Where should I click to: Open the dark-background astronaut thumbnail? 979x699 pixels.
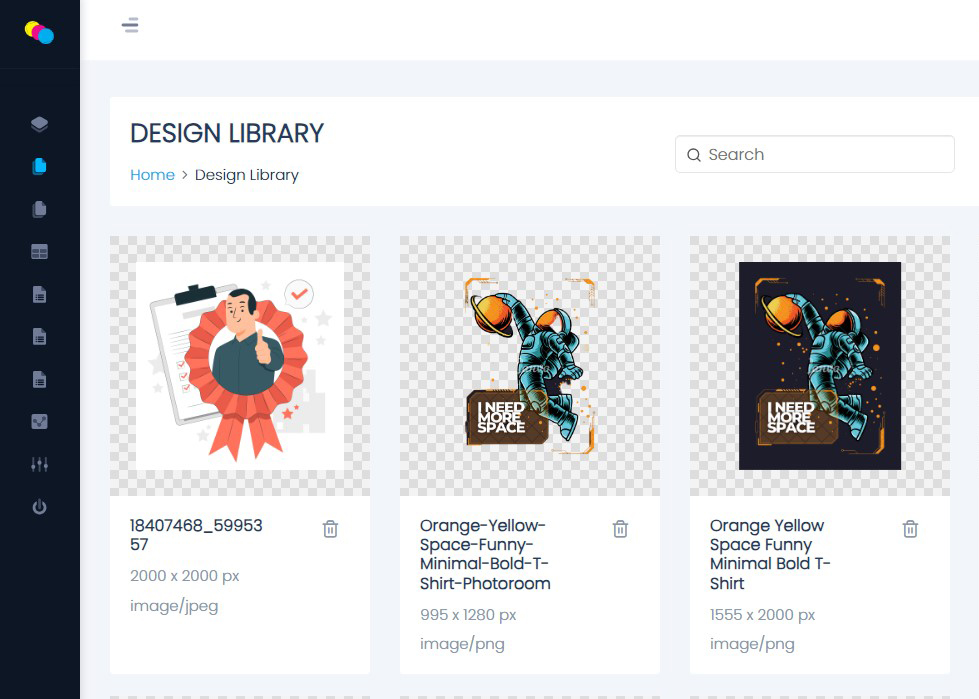820,366
